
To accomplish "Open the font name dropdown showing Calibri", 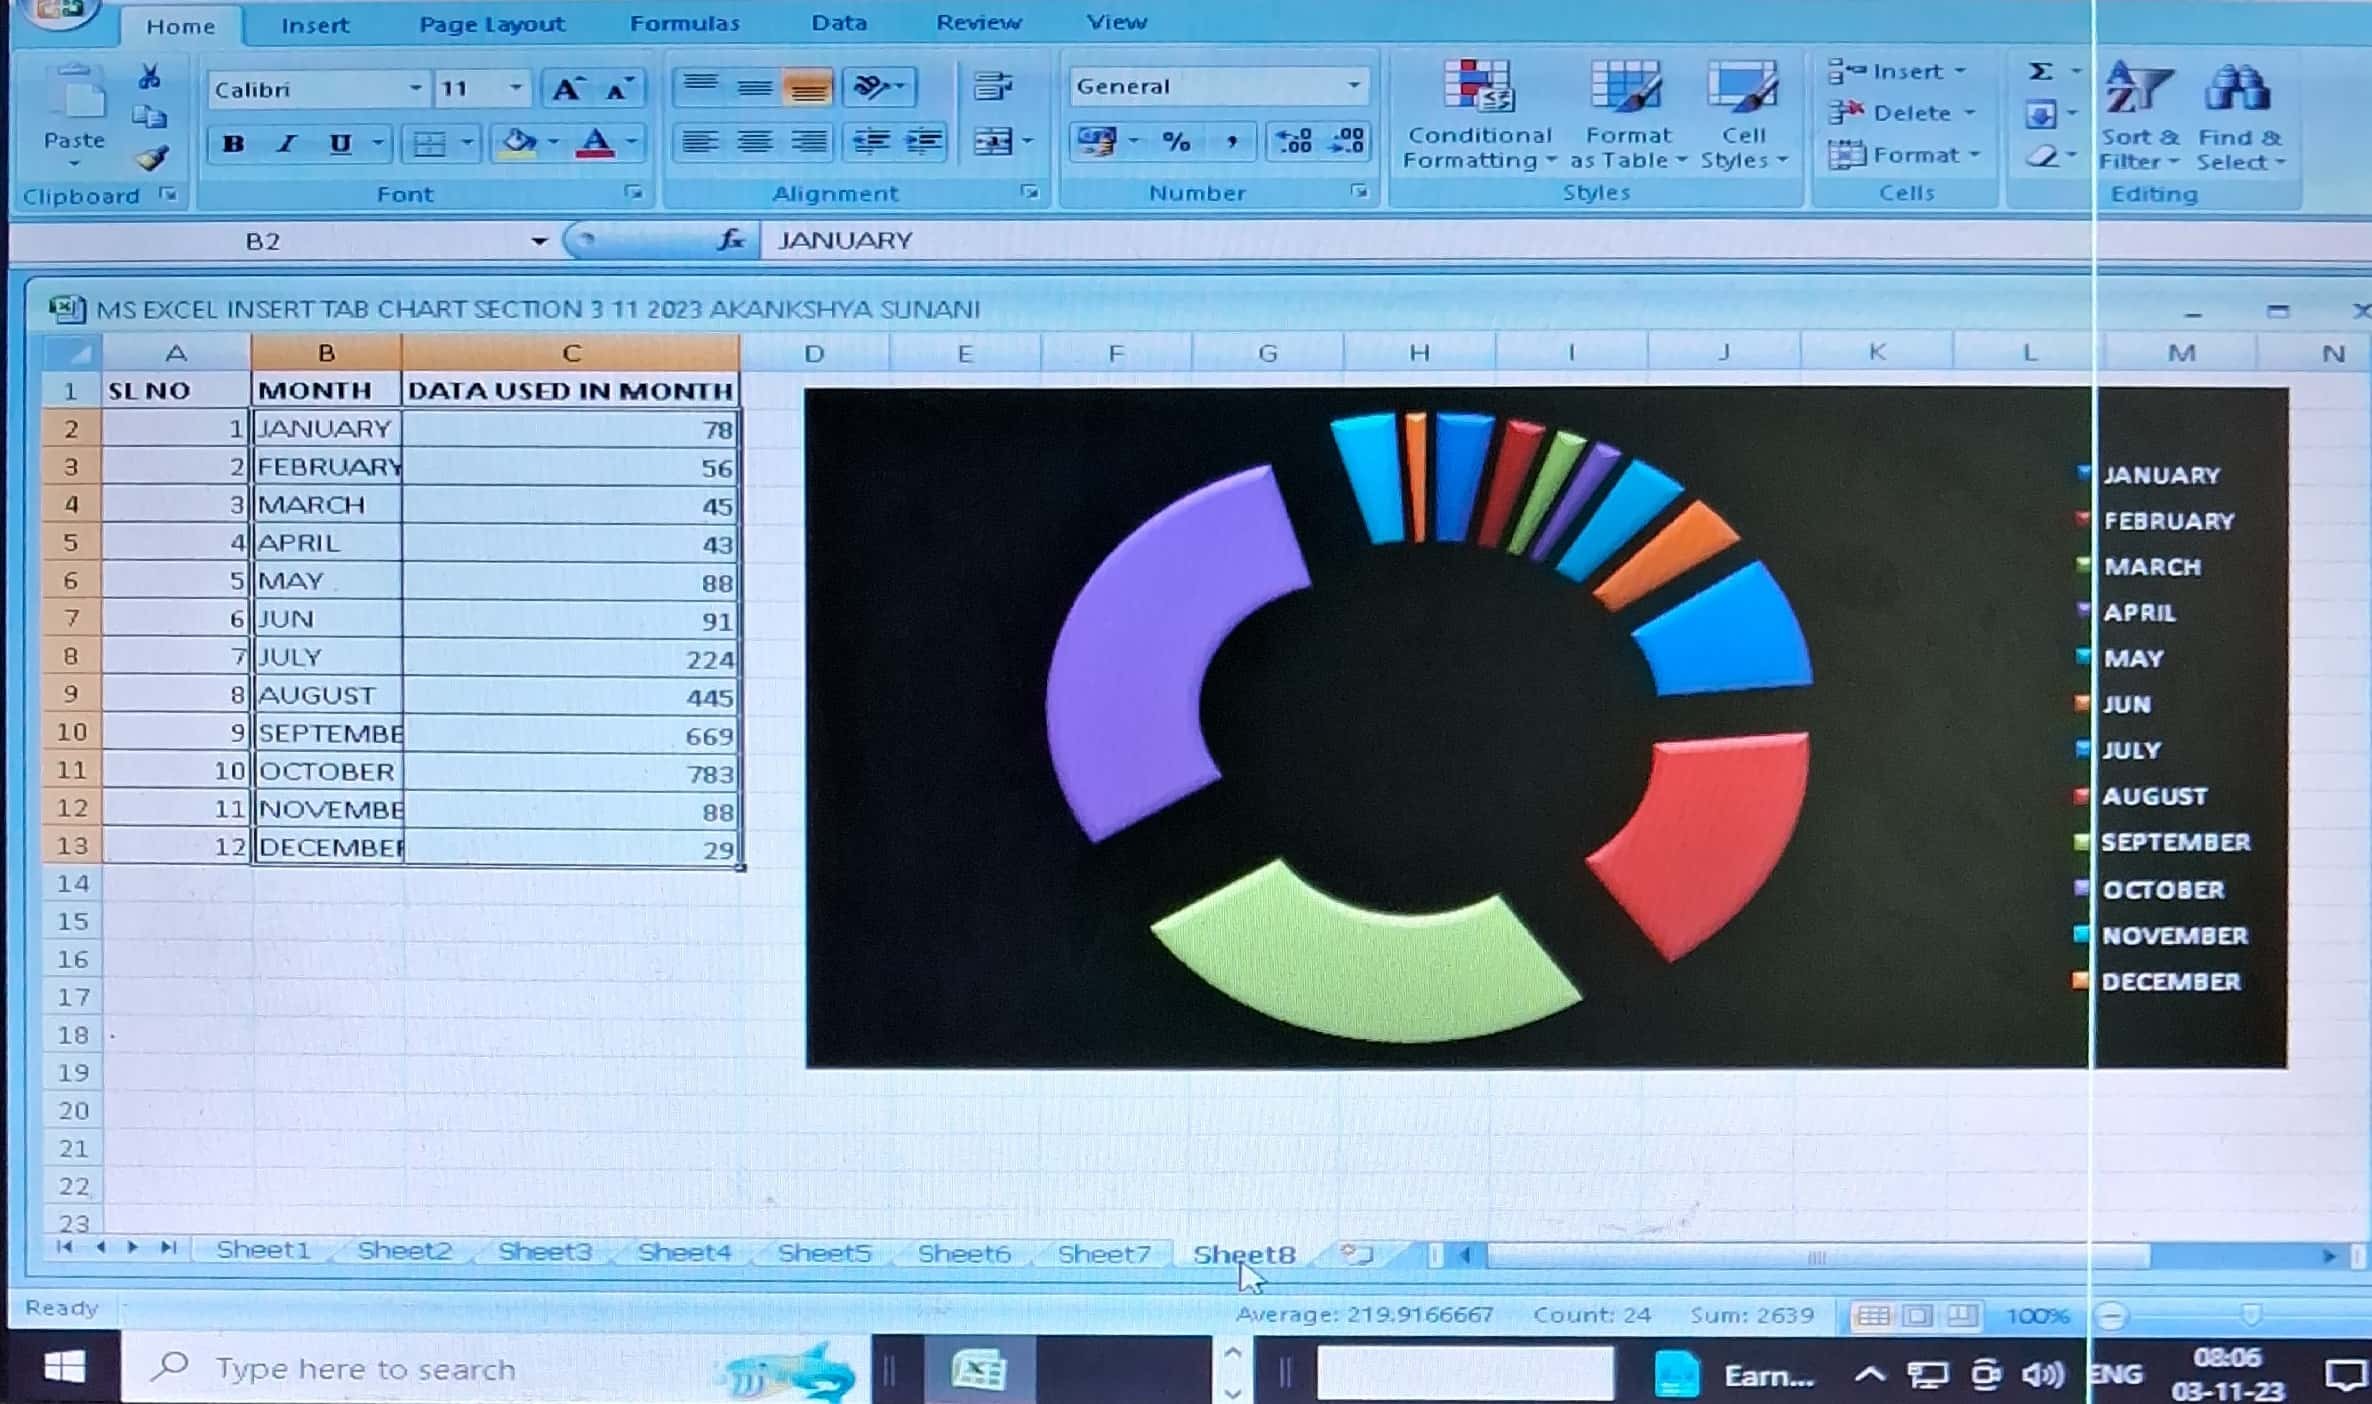I will coord(415,89).
